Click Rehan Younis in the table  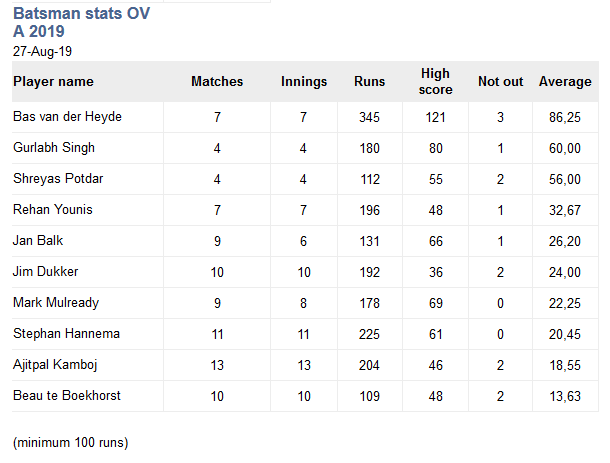[x=53, y=209]
